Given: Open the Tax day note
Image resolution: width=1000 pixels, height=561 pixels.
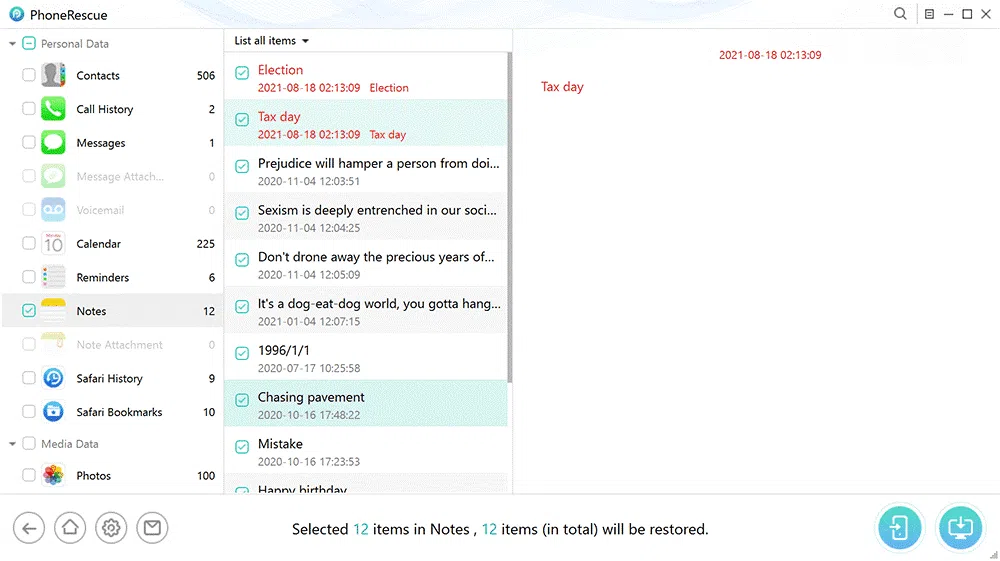Looking at the screenshot, I should 279,117.
